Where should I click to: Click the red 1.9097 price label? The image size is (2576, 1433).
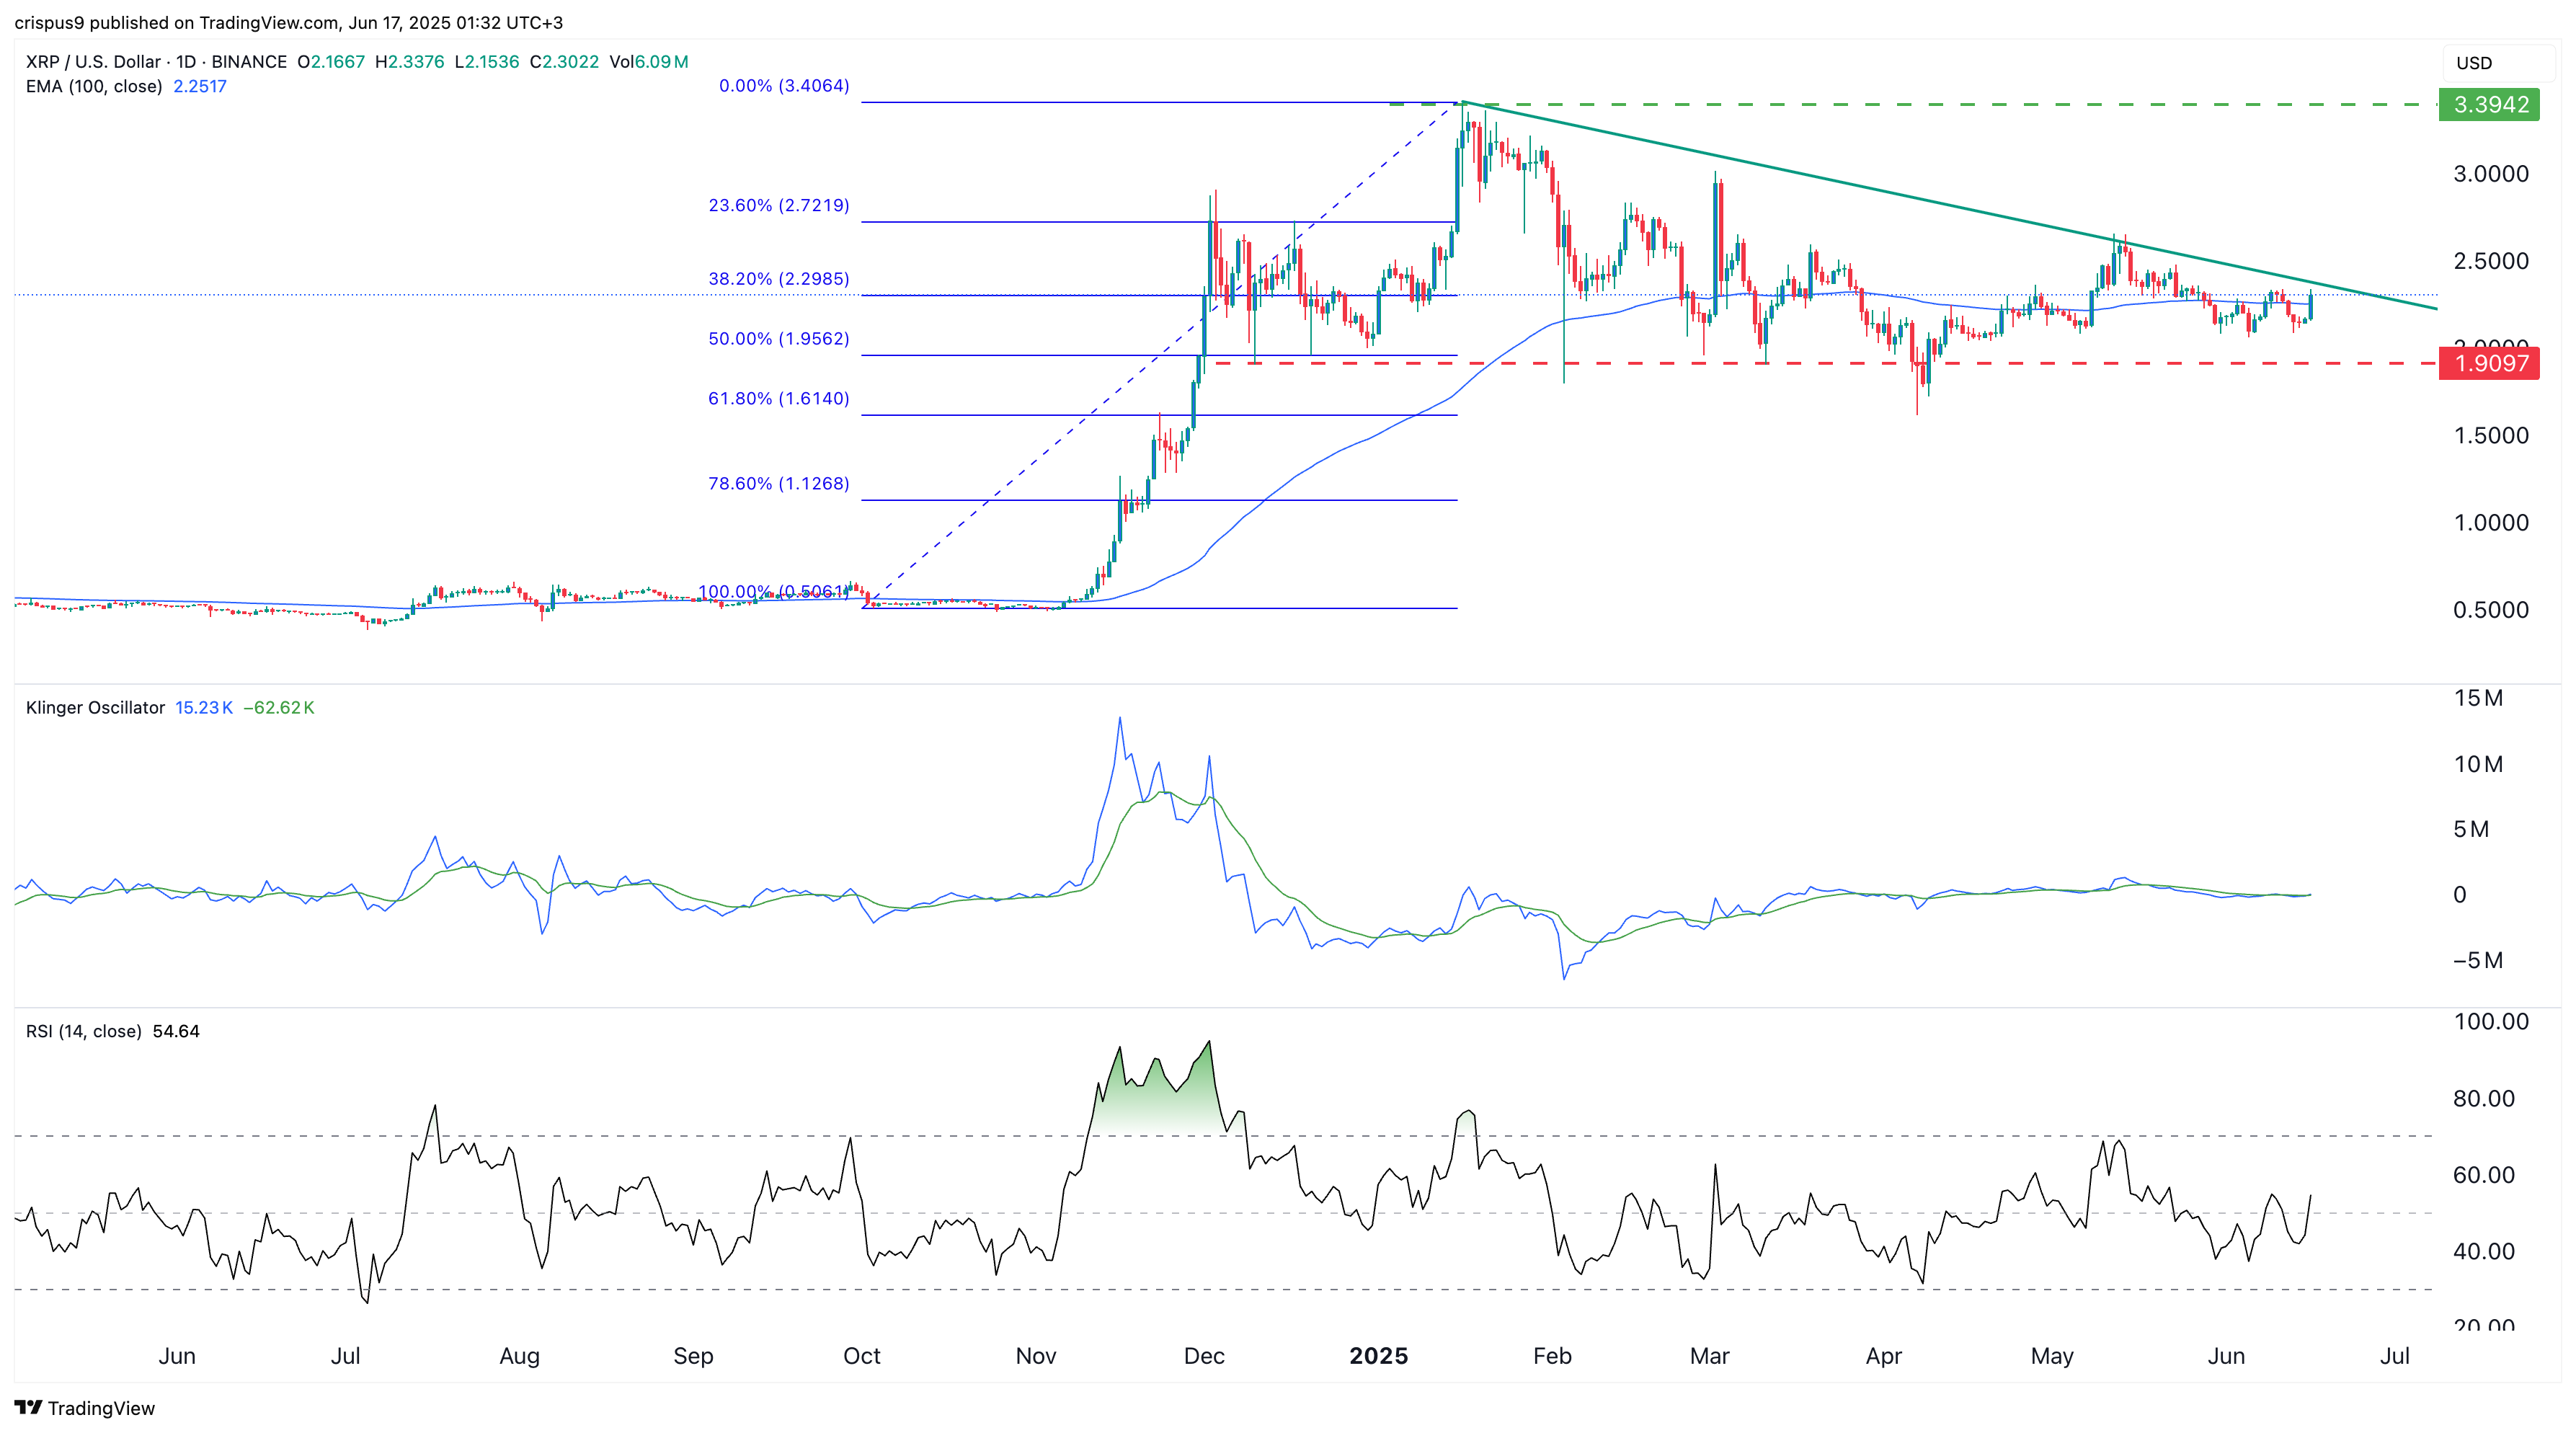pos(2490,363)
